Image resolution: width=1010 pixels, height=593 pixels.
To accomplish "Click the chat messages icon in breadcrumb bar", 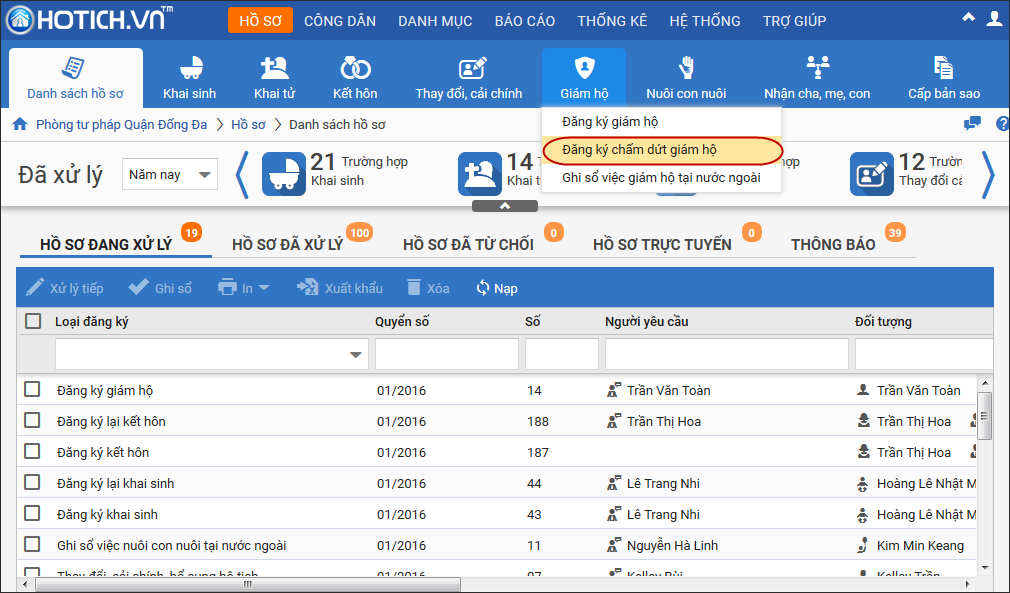I will point(971,124).
